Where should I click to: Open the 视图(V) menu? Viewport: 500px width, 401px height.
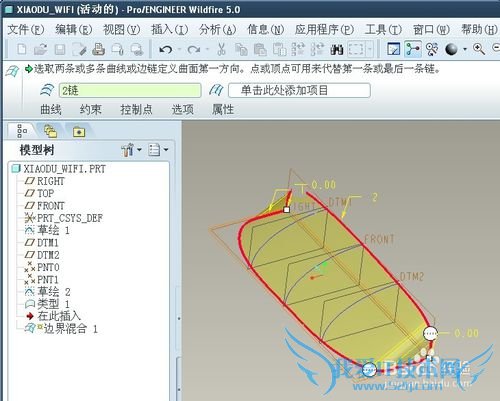pyautogui.click(x=121, y=30)
